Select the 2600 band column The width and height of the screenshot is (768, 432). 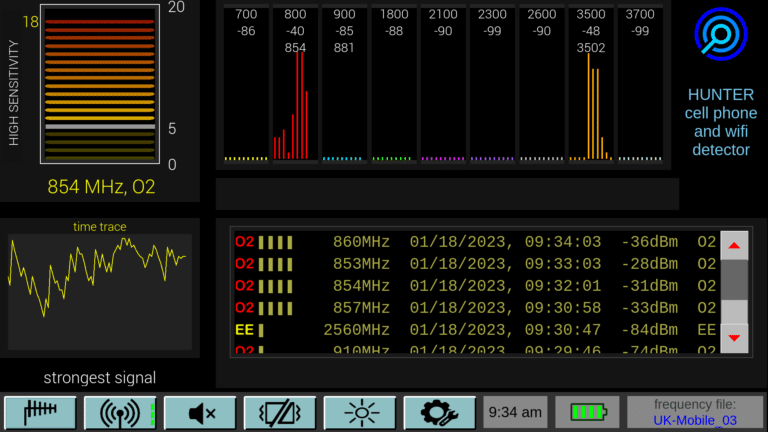541,83
